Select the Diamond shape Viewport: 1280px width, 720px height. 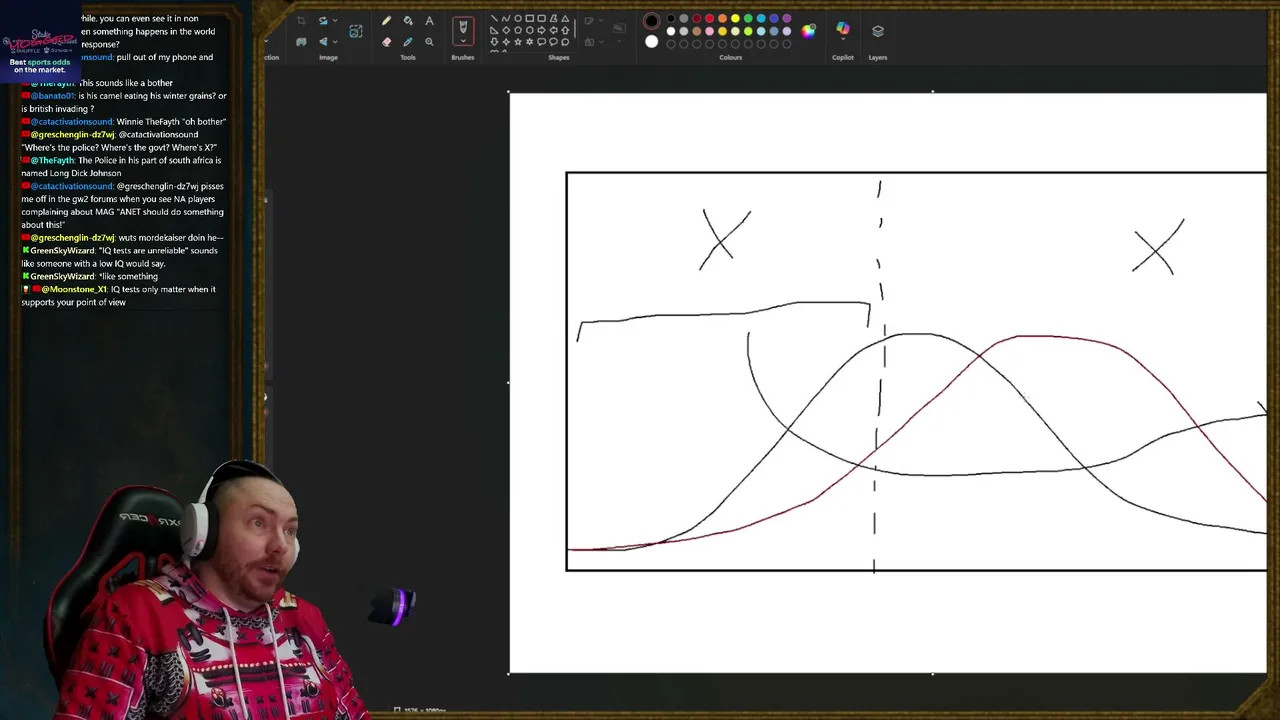coord(506,30)
